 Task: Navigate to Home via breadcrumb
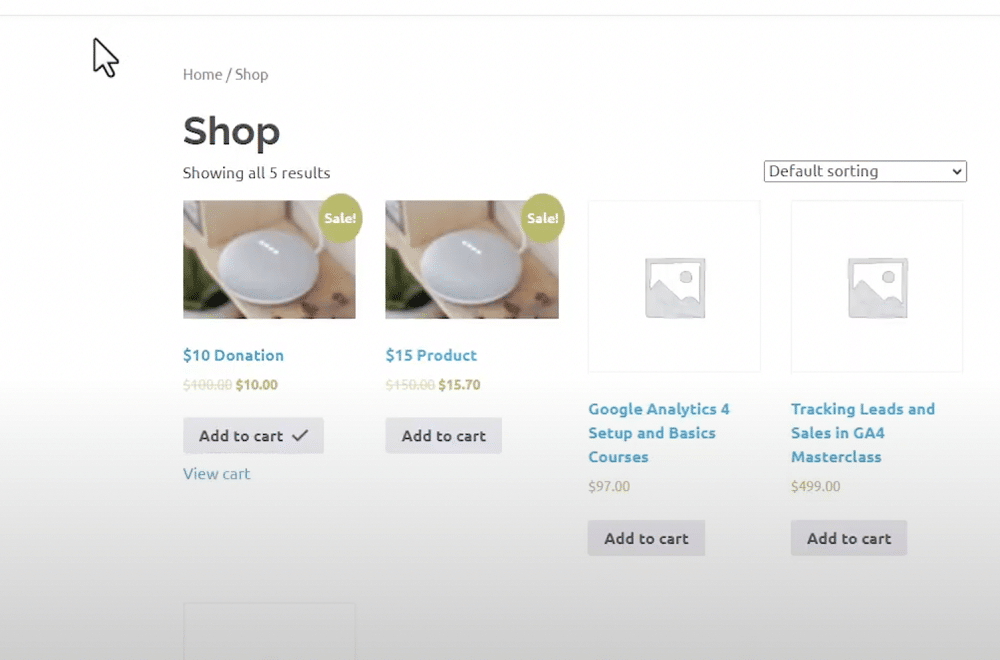coord(202,74)
